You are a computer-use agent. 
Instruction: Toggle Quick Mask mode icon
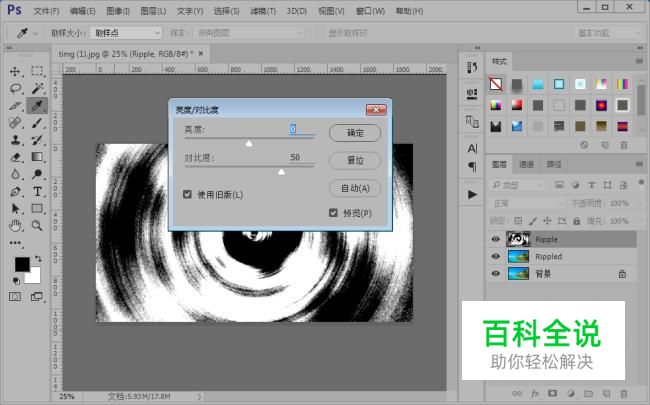pos(15,297)
